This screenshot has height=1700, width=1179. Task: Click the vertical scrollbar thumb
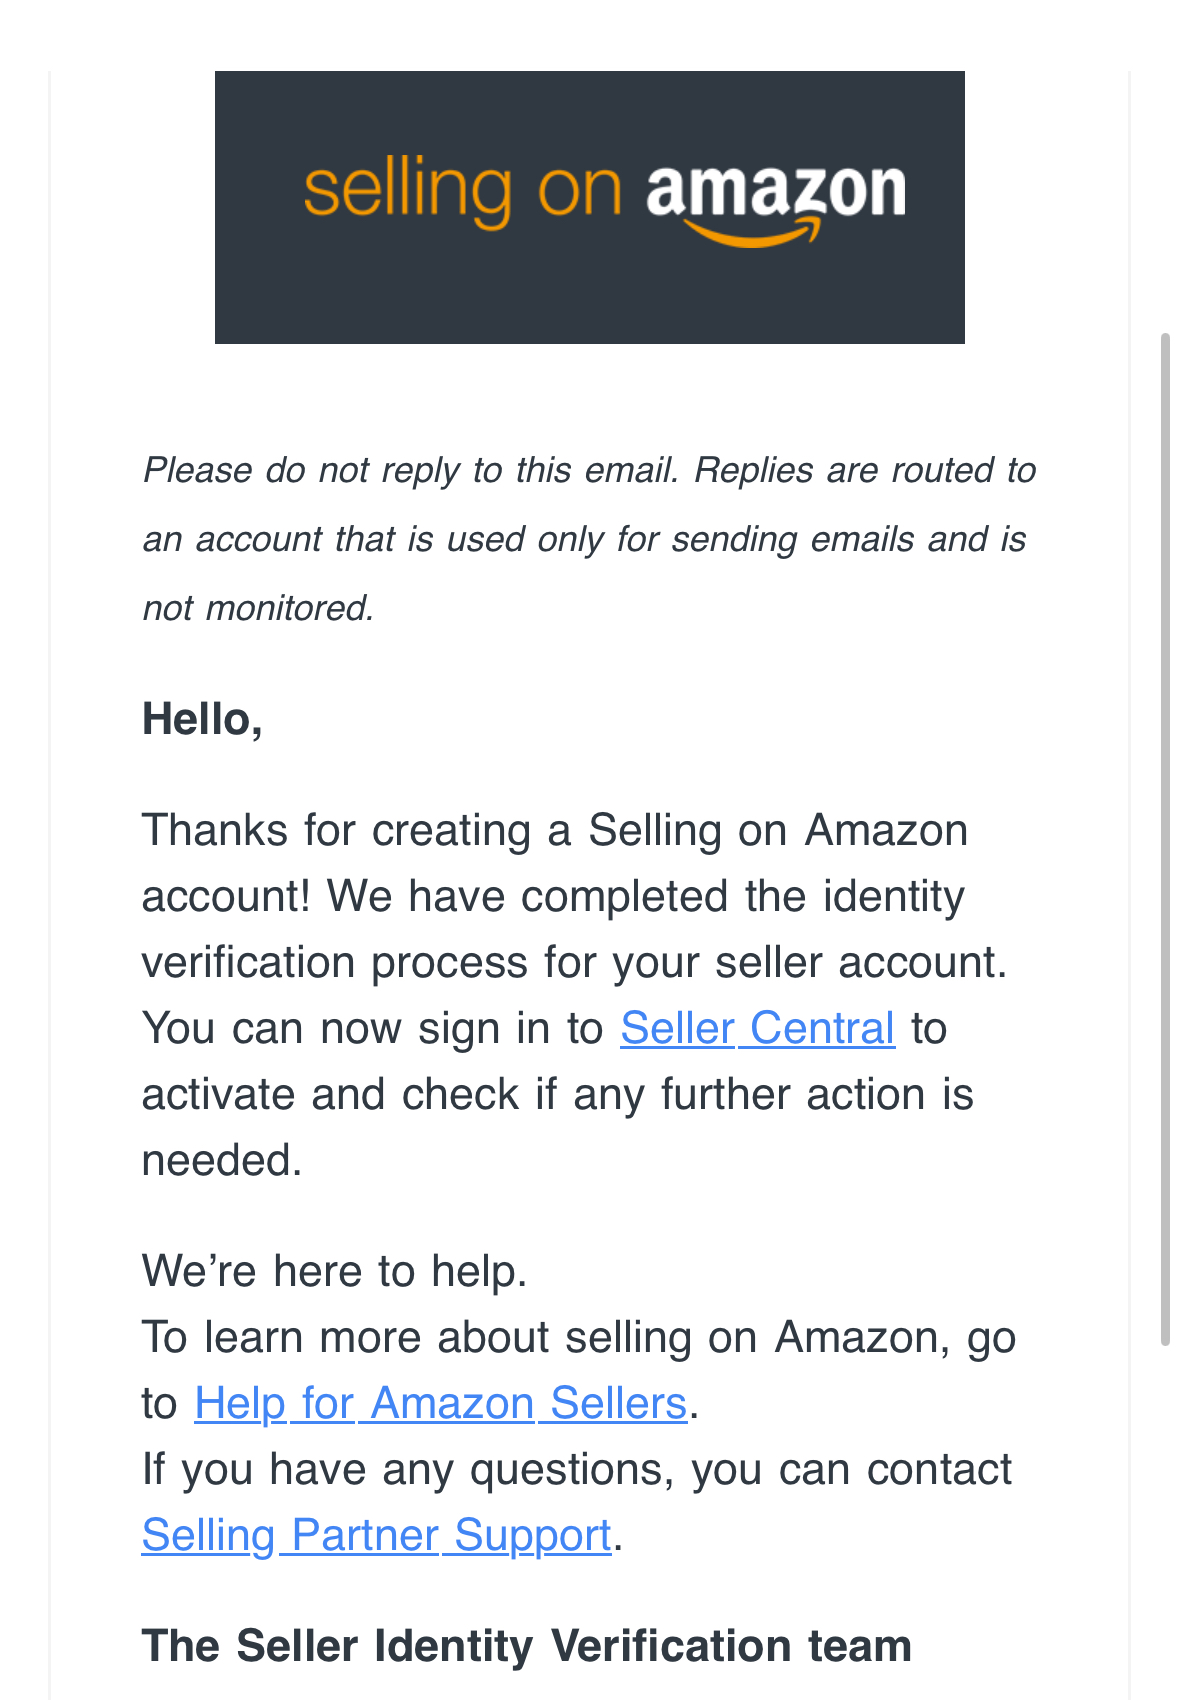click(1165, 838)
